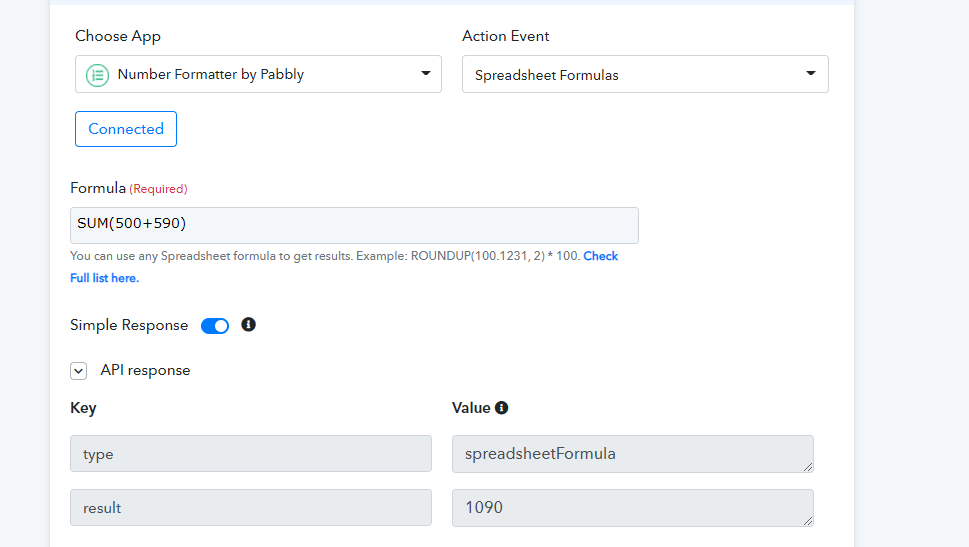Click the type key field
Image resolution: width=969 pixels, height=547 pixels.
(251, 454)
